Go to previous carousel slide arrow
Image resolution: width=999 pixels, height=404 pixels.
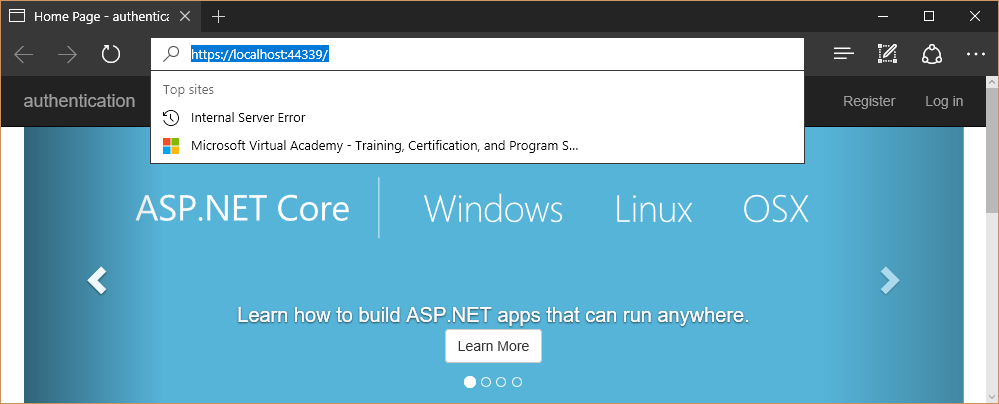click(97, 281)
